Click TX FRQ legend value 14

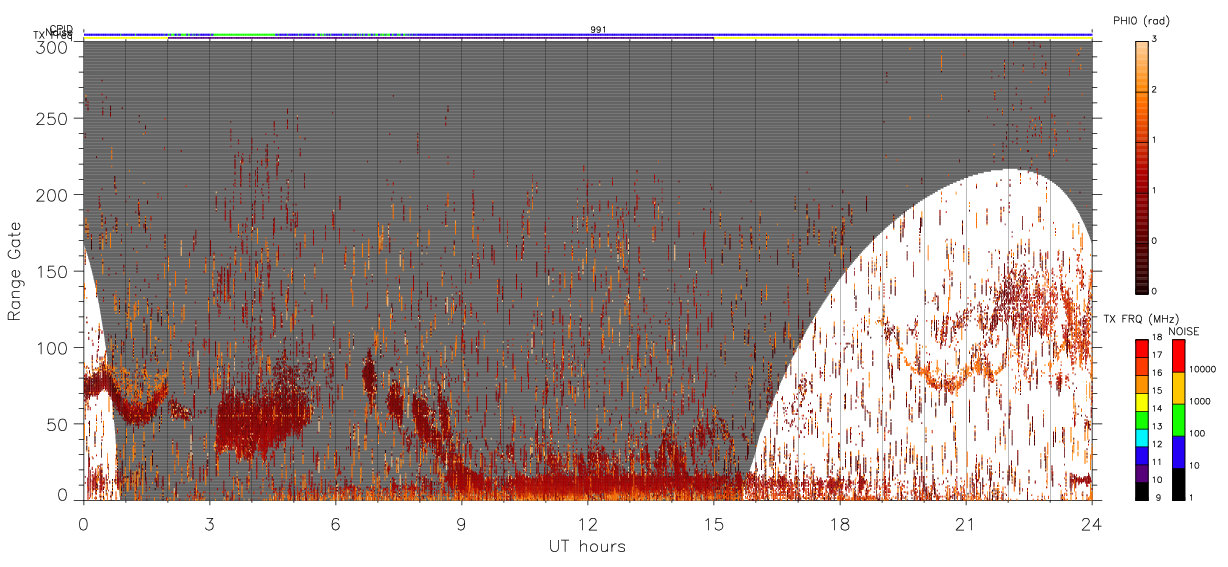1157,408
